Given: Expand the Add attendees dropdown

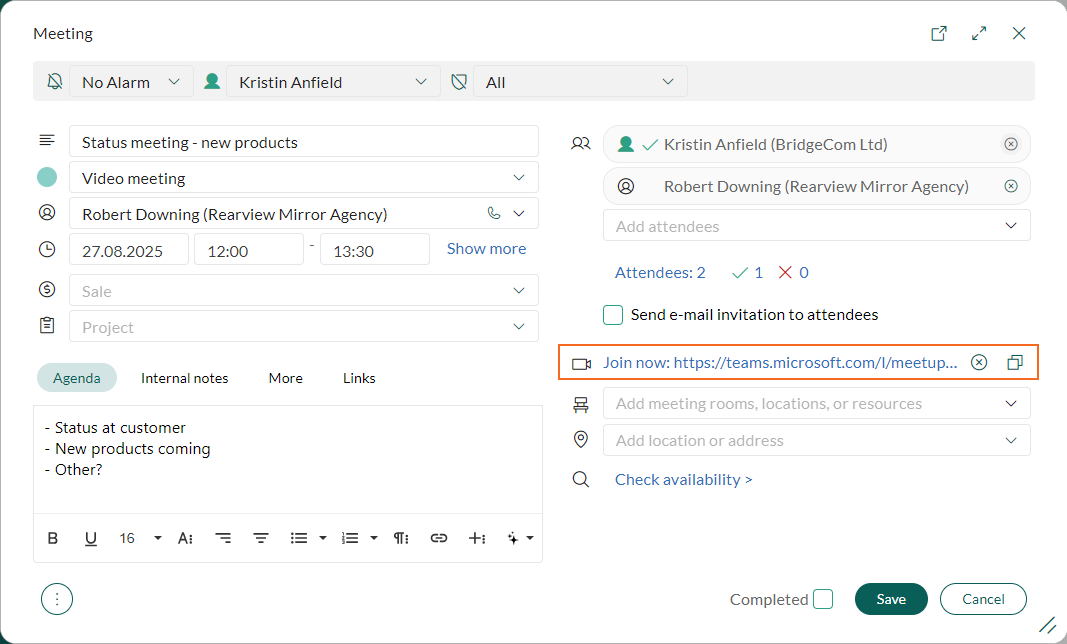Looking at the screenshot, I should pyautogui.click(x=1010, y=225).
